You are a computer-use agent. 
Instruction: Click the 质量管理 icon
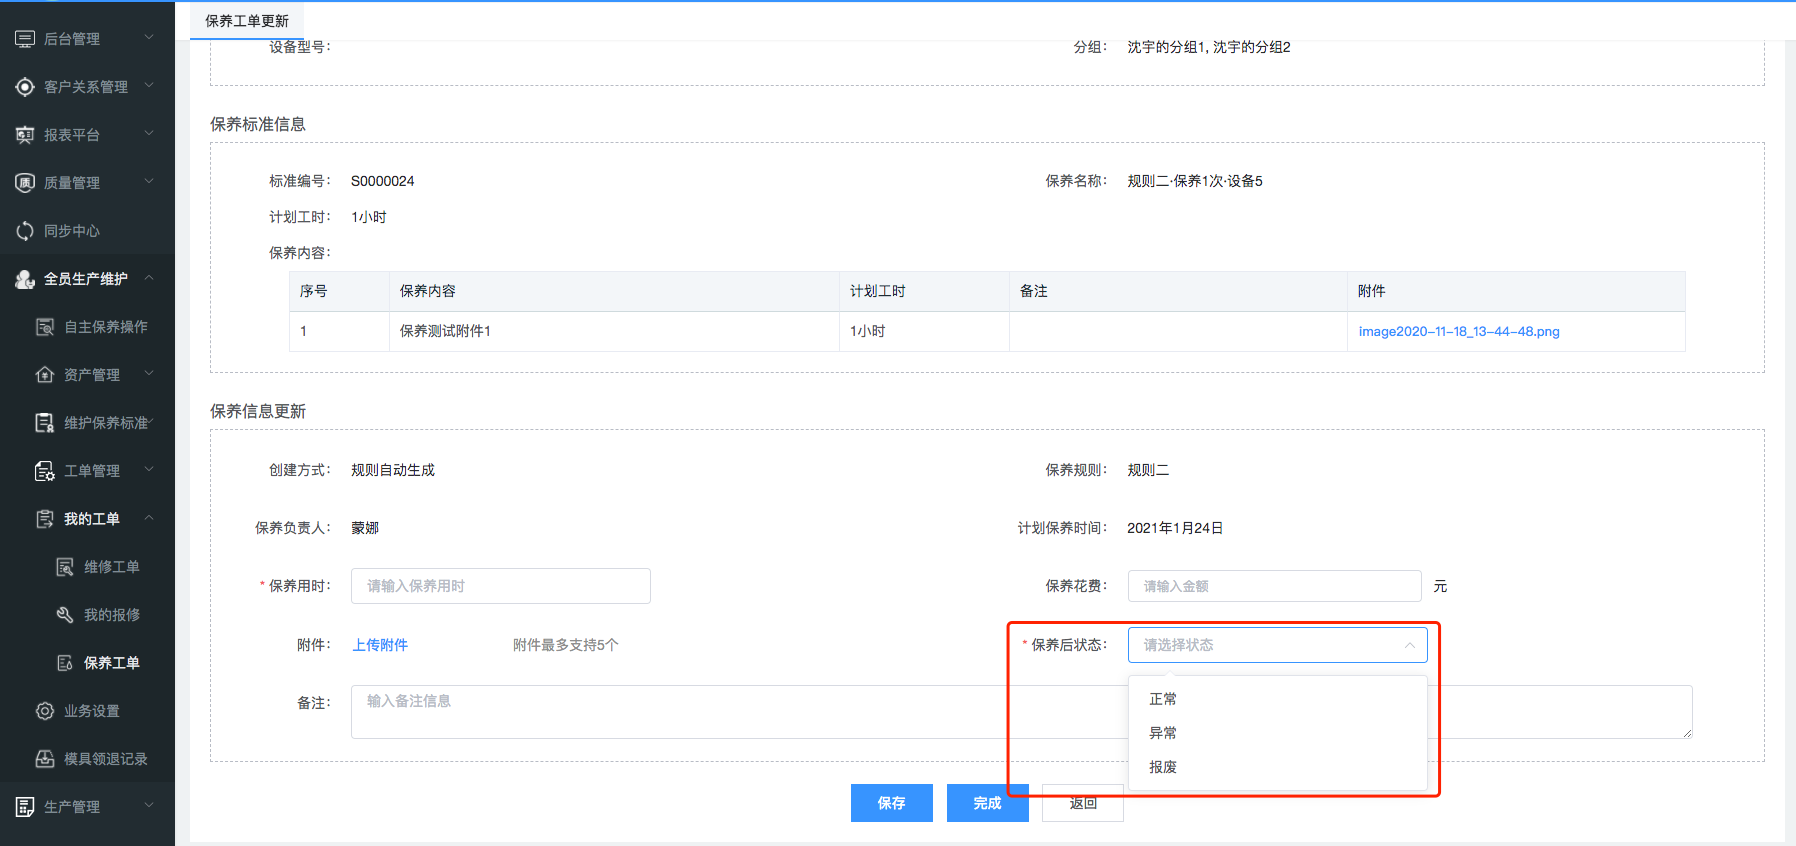click(x=25, y=183)
